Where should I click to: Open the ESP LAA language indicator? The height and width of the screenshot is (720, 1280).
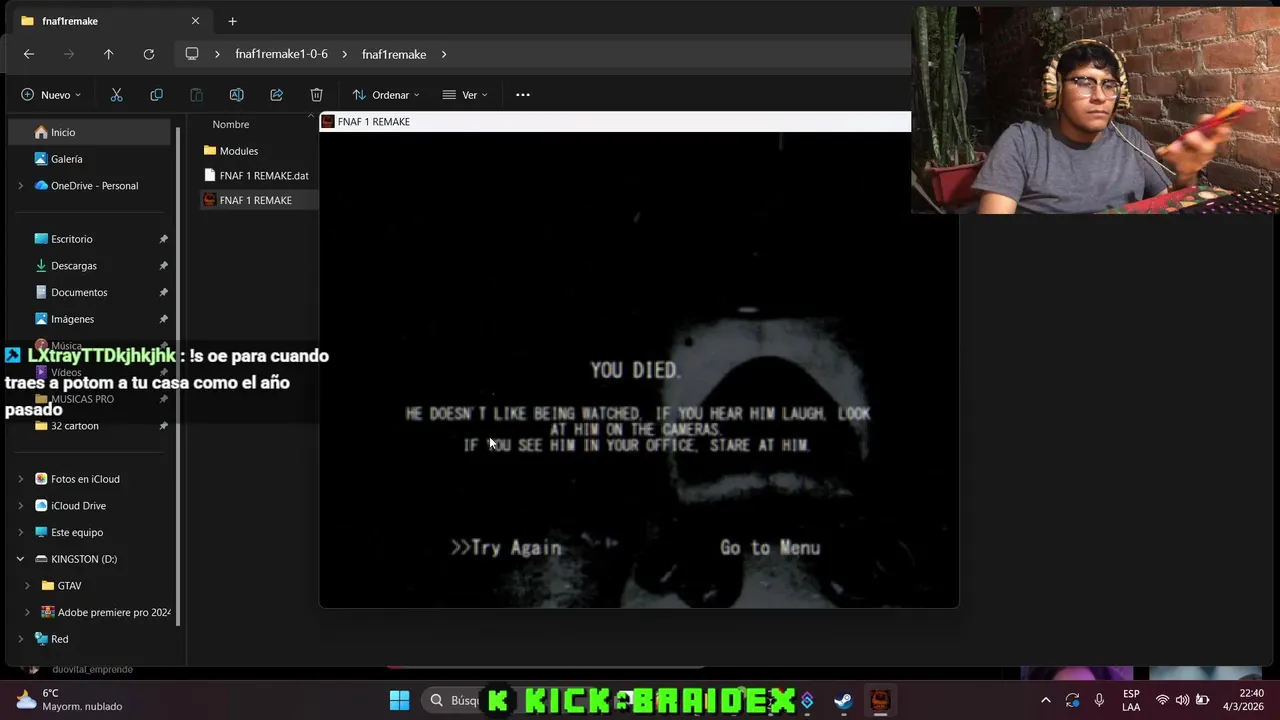click(x=1131, y=700)
